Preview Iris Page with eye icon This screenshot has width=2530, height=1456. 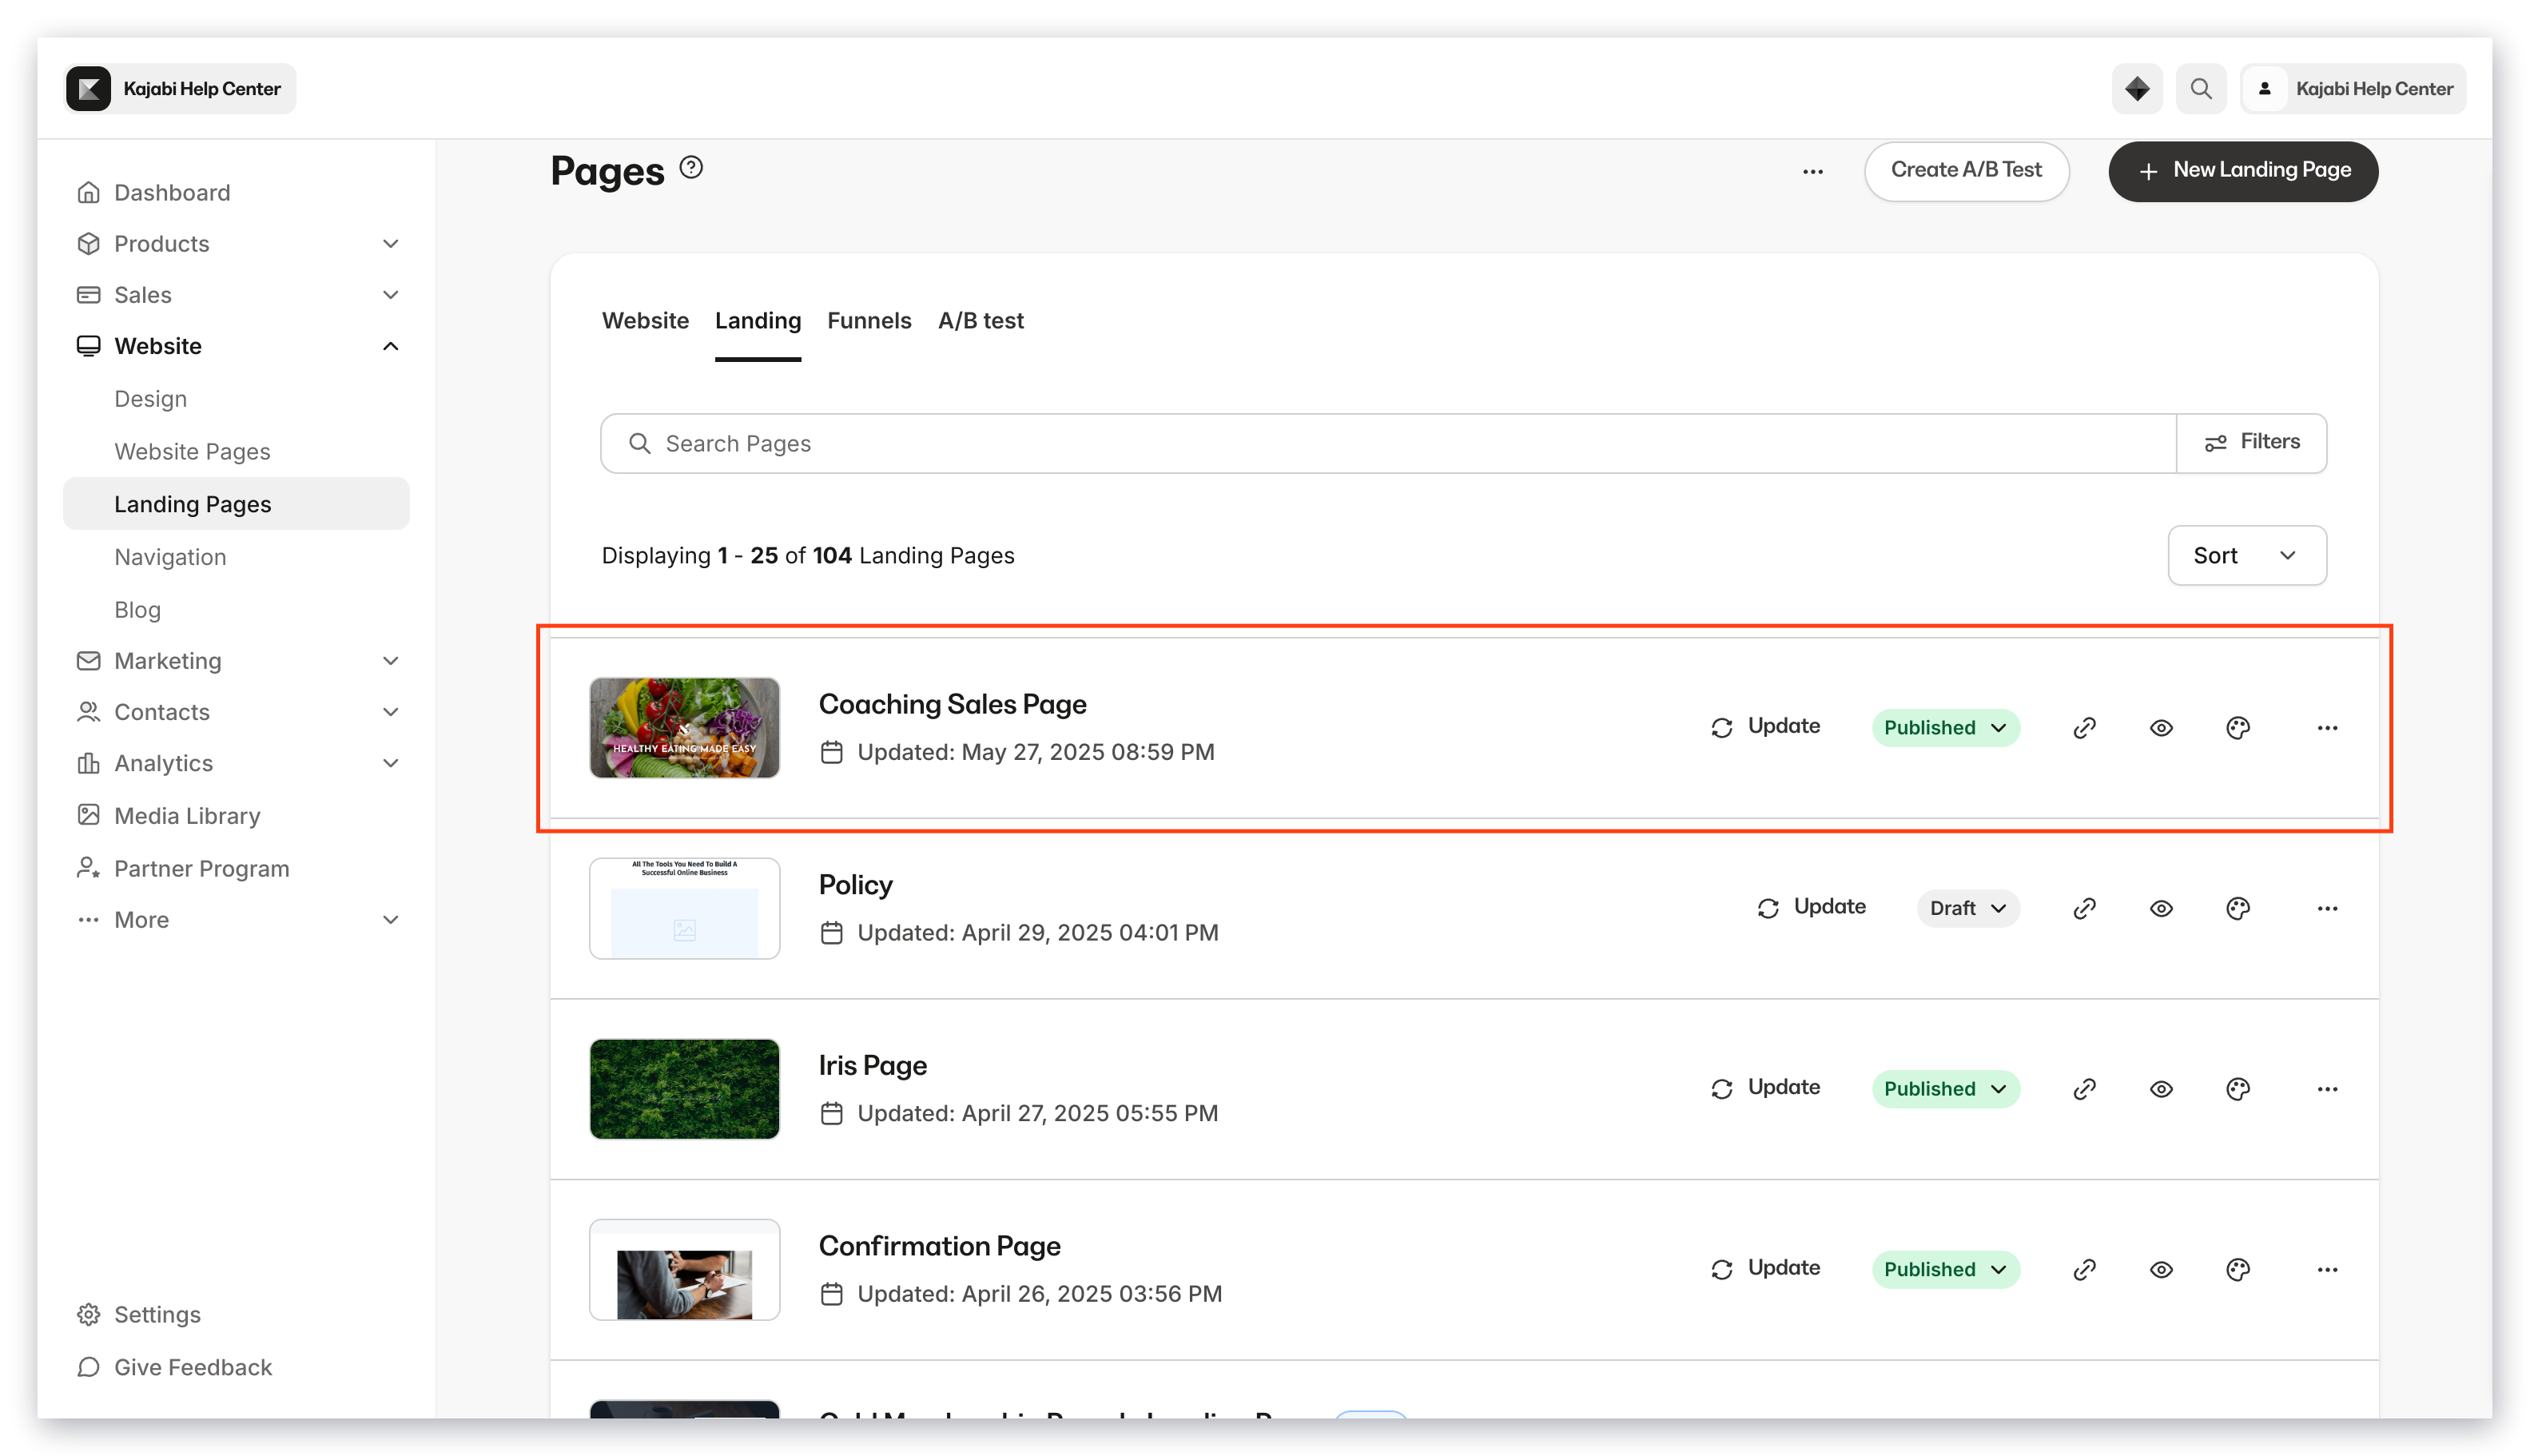click(2160, 1088)
